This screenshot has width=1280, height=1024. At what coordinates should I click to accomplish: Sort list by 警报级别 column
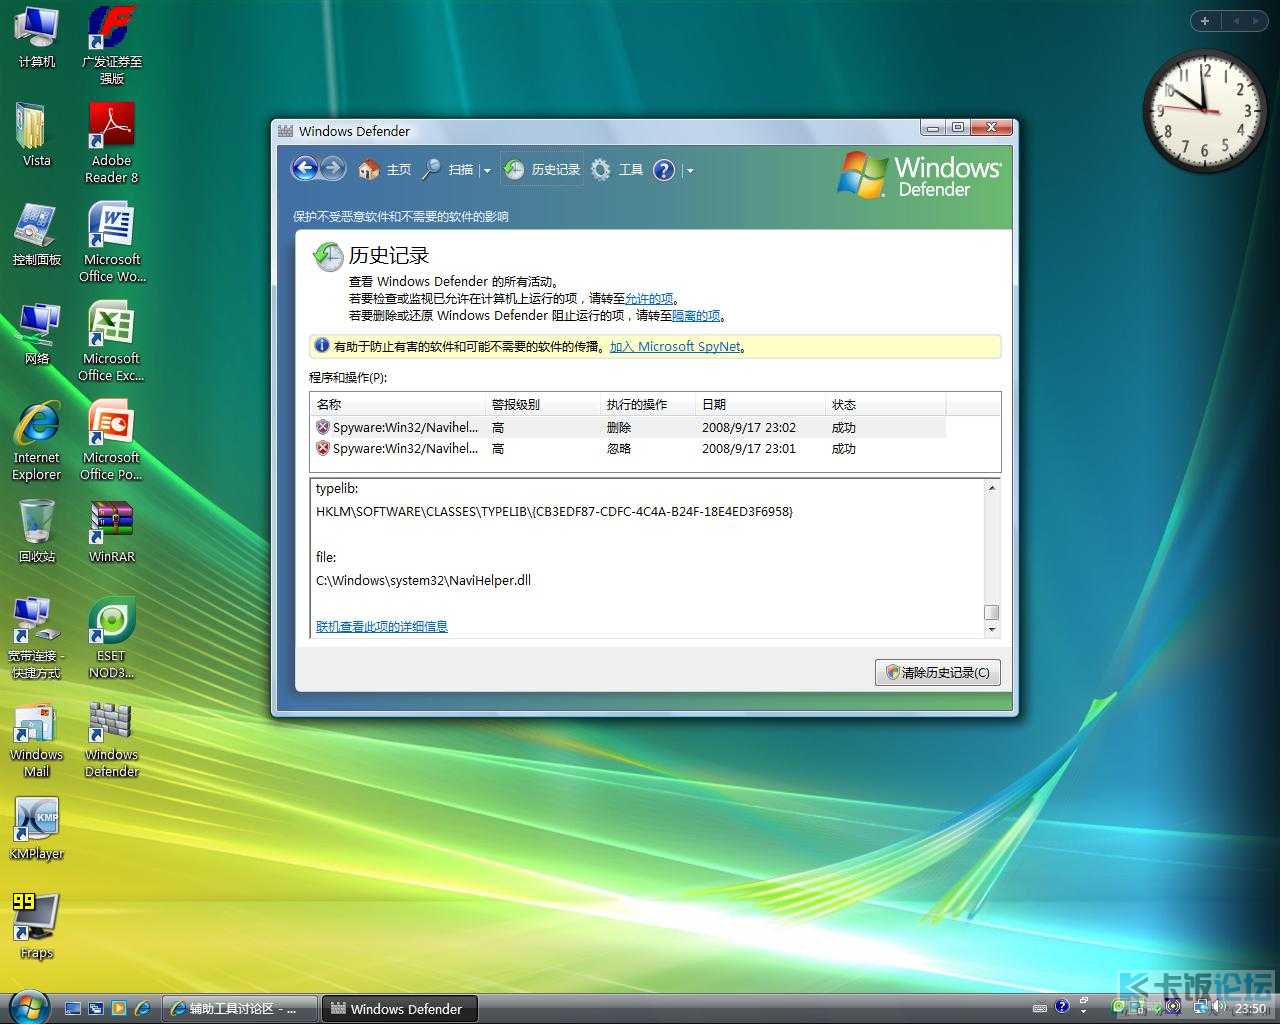tap(542, 404)
